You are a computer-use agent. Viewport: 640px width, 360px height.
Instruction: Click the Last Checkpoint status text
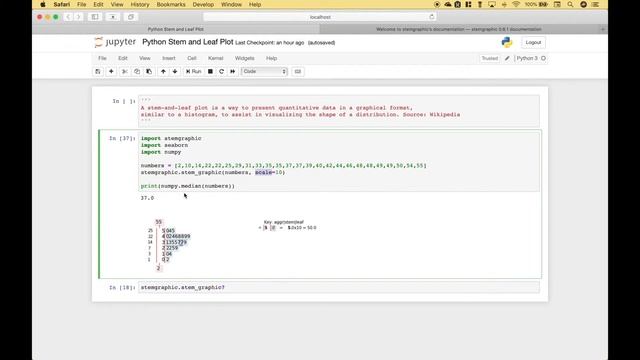(x=270, y=43)
